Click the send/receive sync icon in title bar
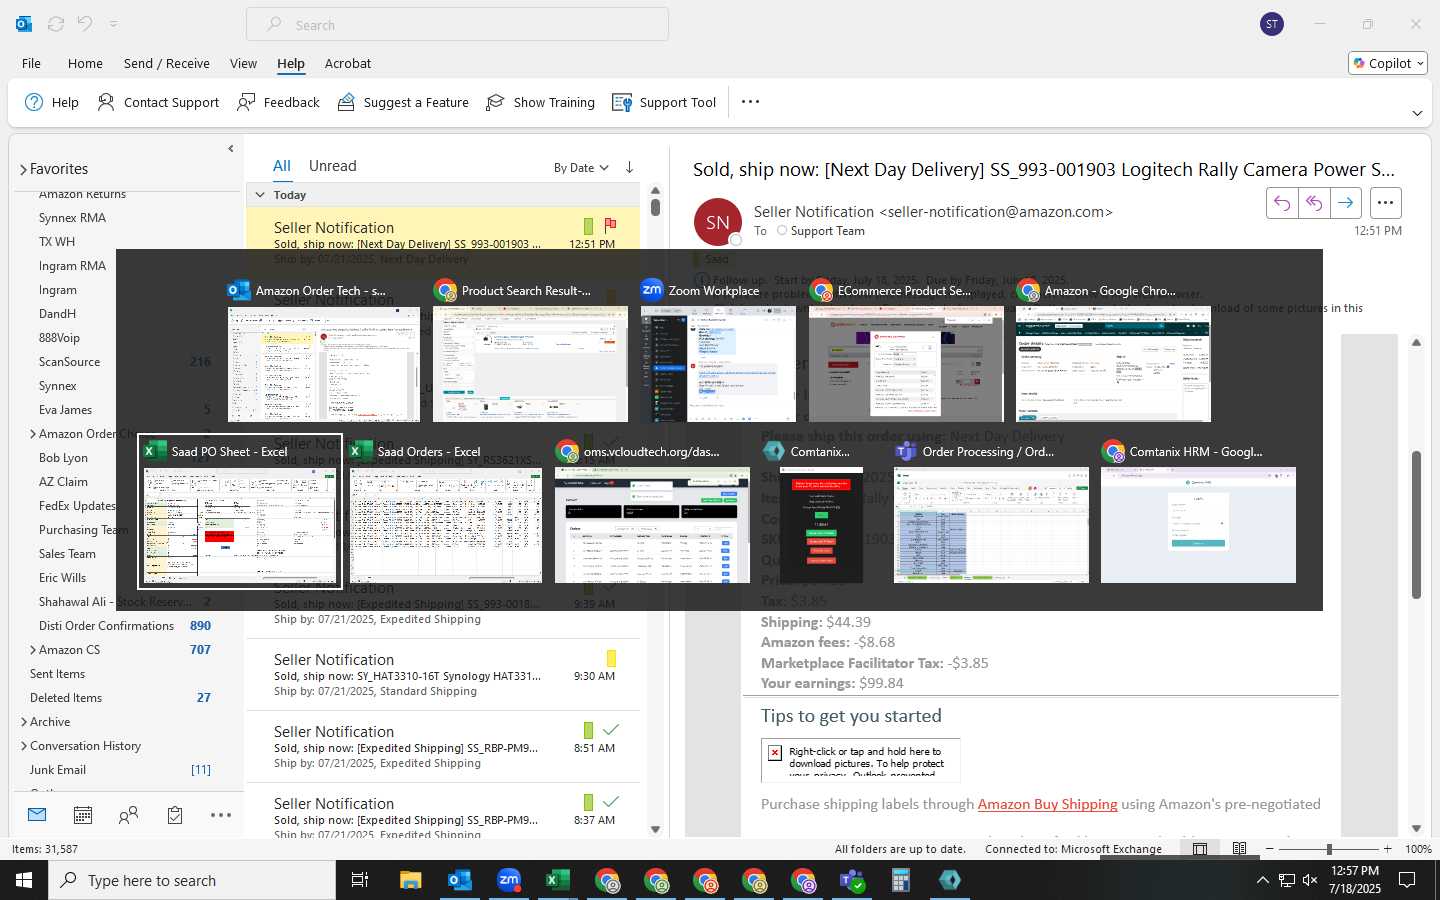The image size is (1440, 900). (56, 24)
